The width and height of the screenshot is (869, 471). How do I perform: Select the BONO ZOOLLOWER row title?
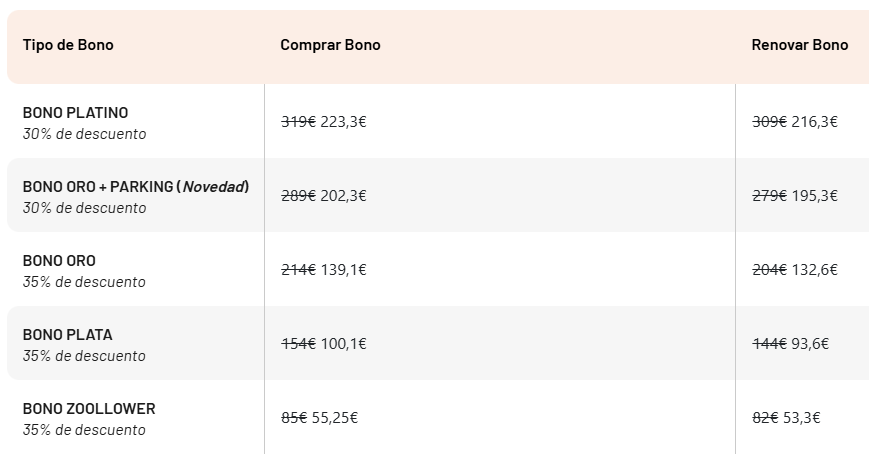point(89,408)
